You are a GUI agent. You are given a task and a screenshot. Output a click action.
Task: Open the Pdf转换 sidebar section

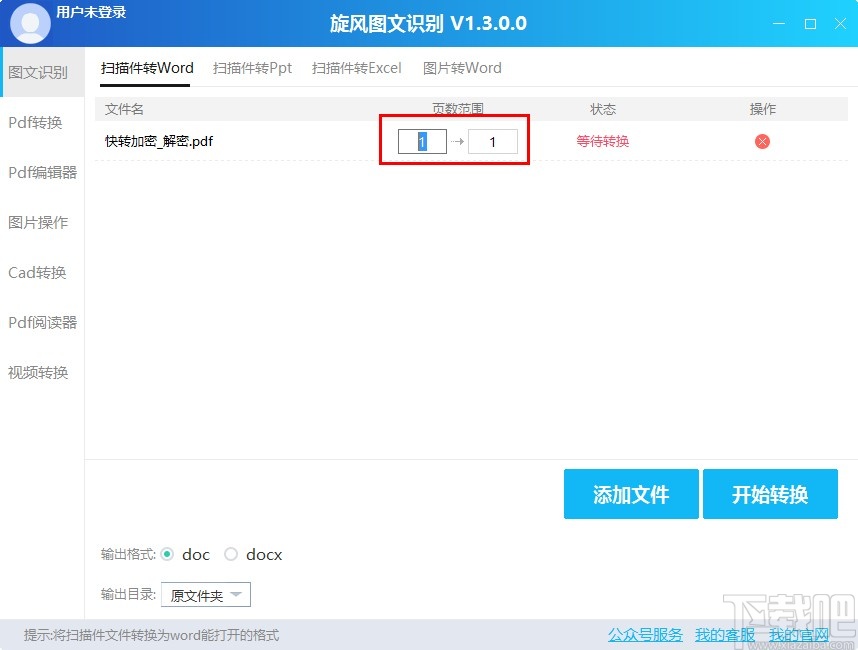point(40,122)
